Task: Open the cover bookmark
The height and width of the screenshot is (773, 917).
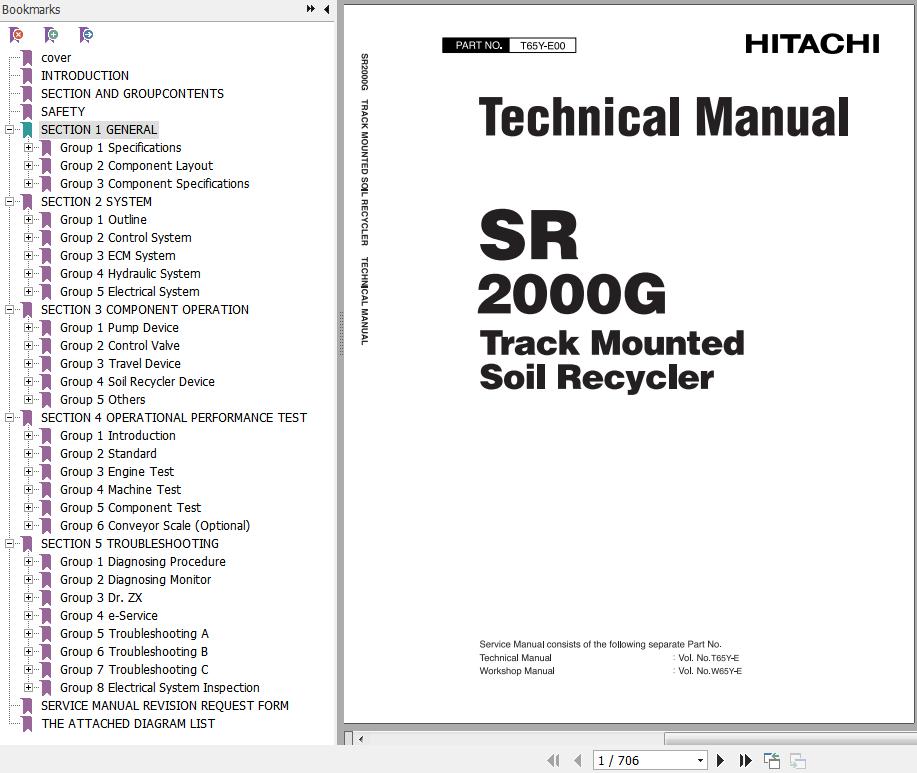Action: pyautogui.click(x=56, y=58)
